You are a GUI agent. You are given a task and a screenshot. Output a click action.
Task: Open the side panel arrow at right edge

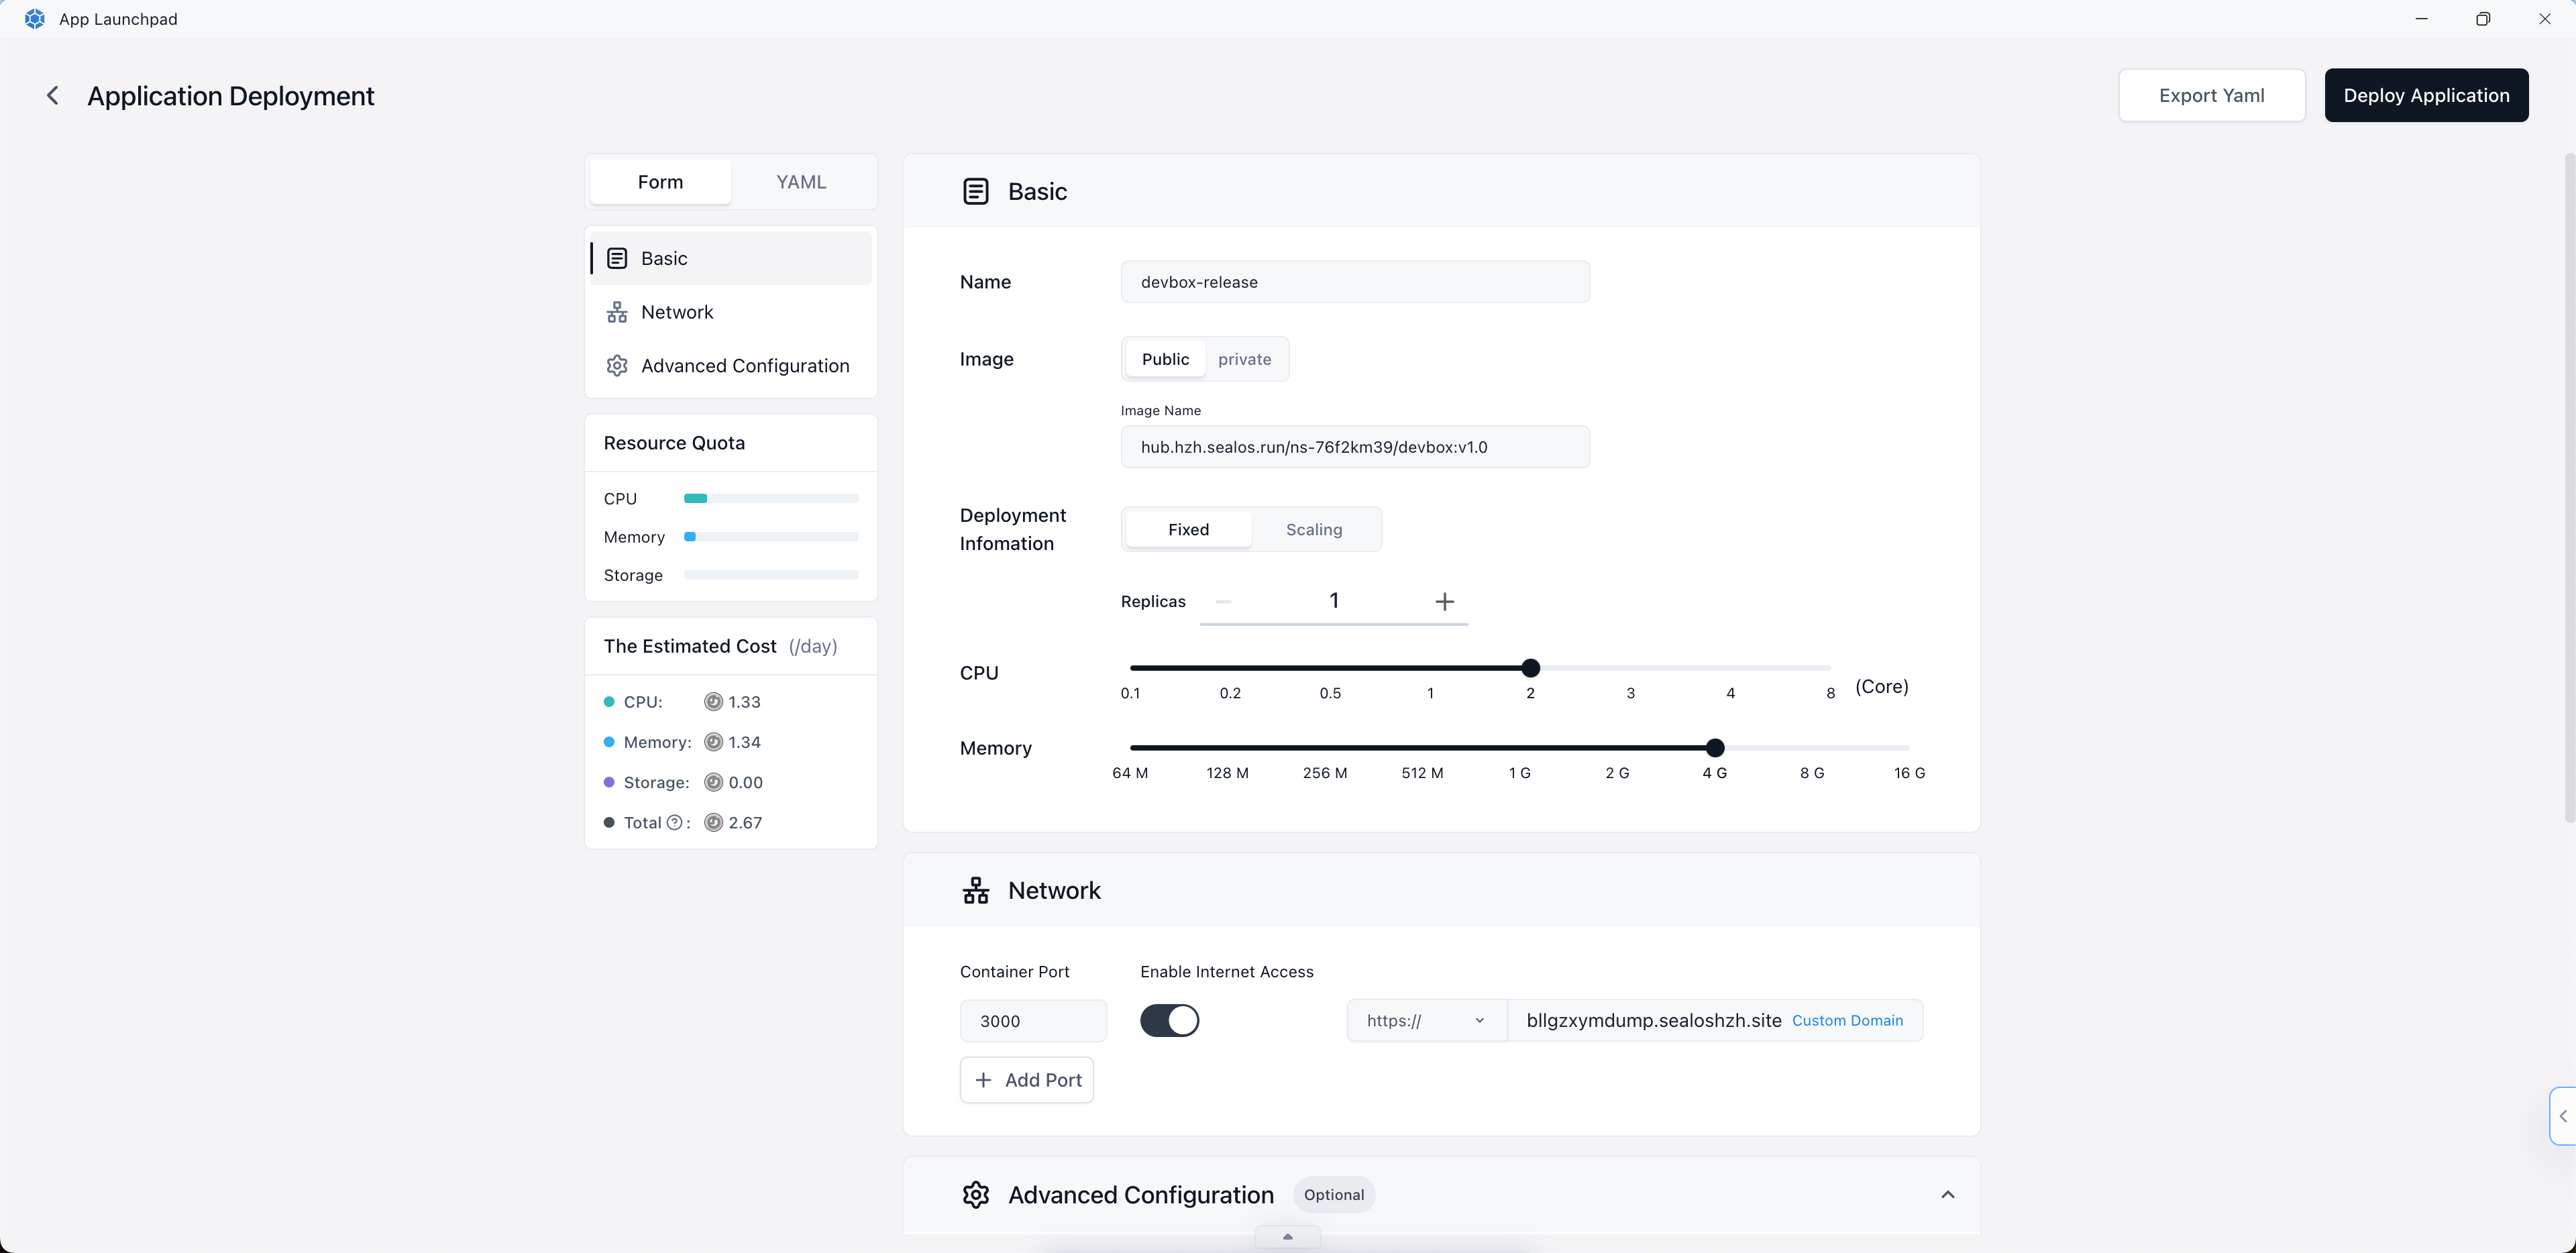click(2563, 1115)
